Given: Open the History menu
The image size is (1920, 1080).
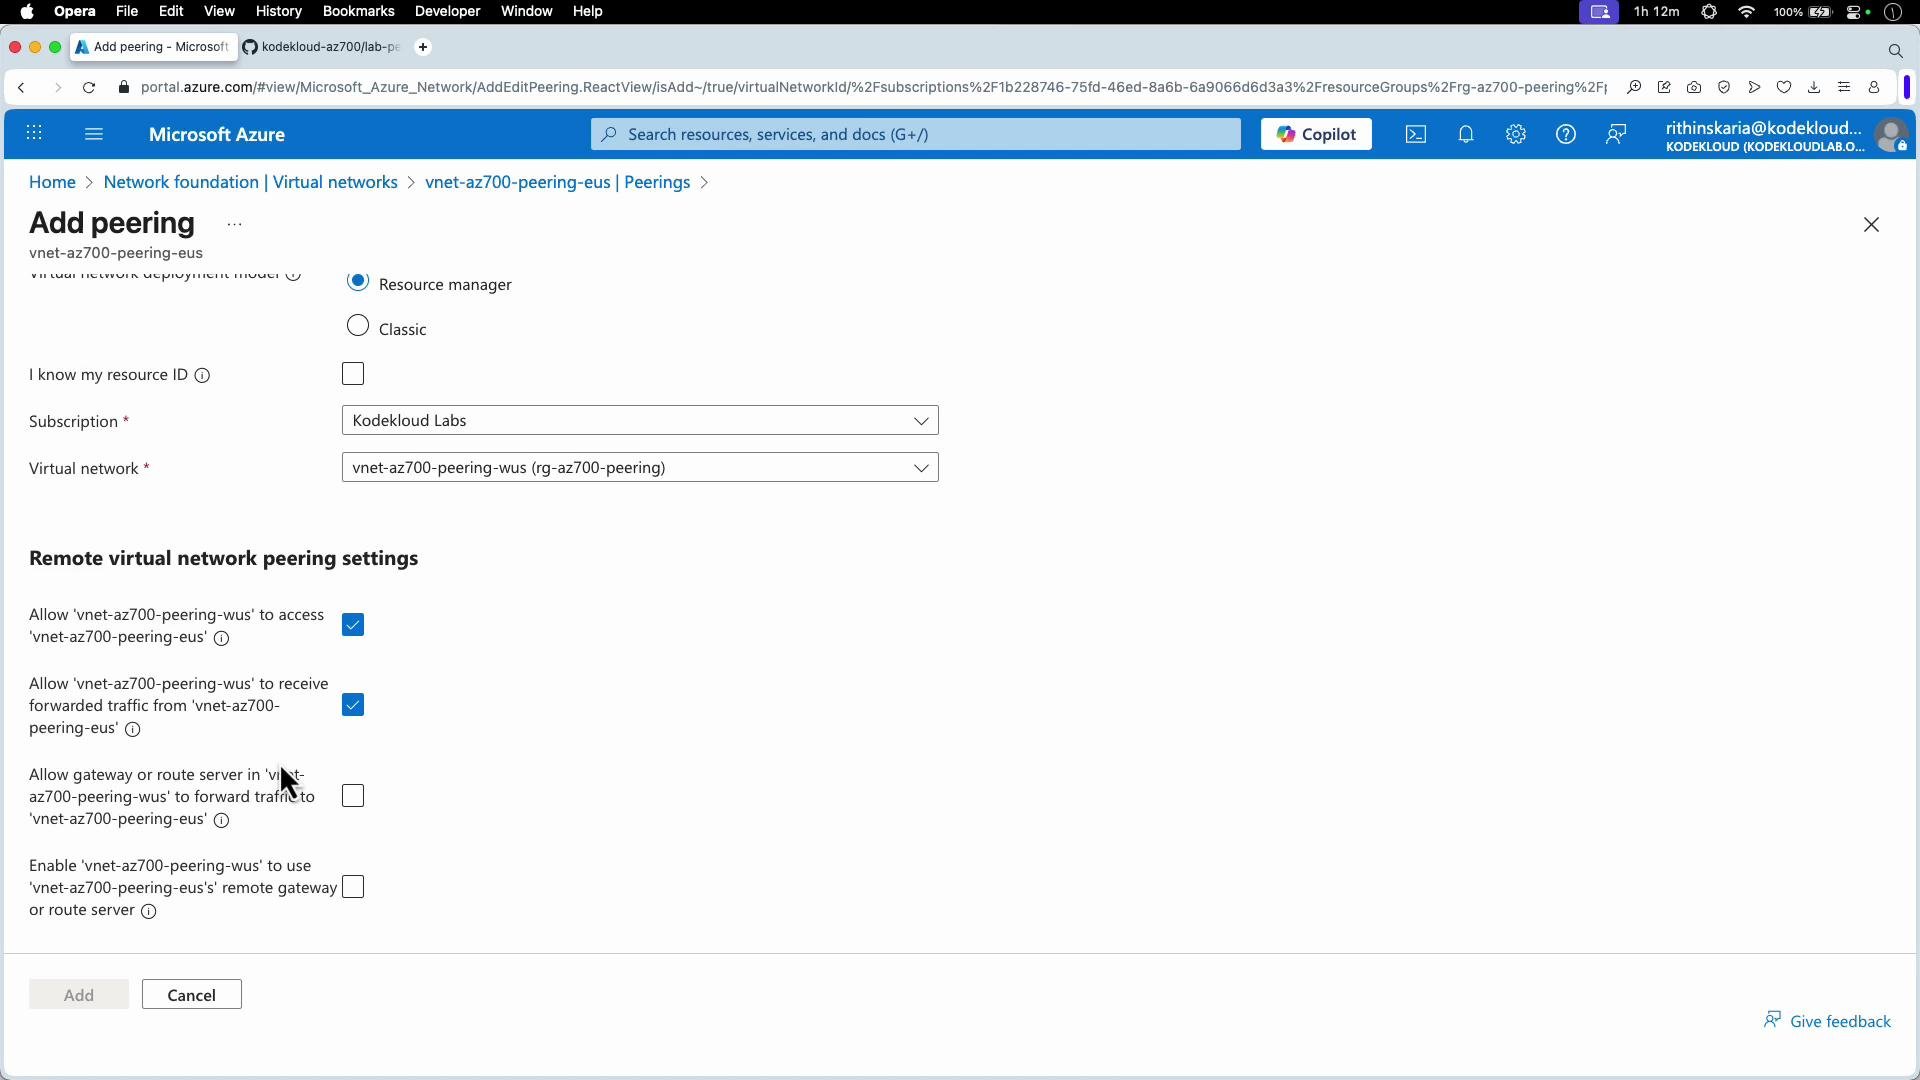Looking at the screenshot, I should [278, 12].
